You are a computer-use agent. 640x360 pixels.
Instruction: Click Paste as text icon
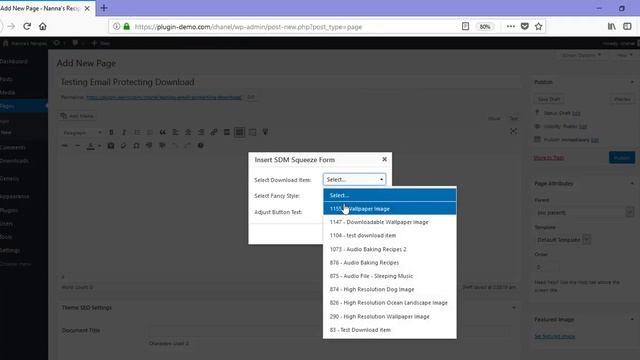click(111, 146)
